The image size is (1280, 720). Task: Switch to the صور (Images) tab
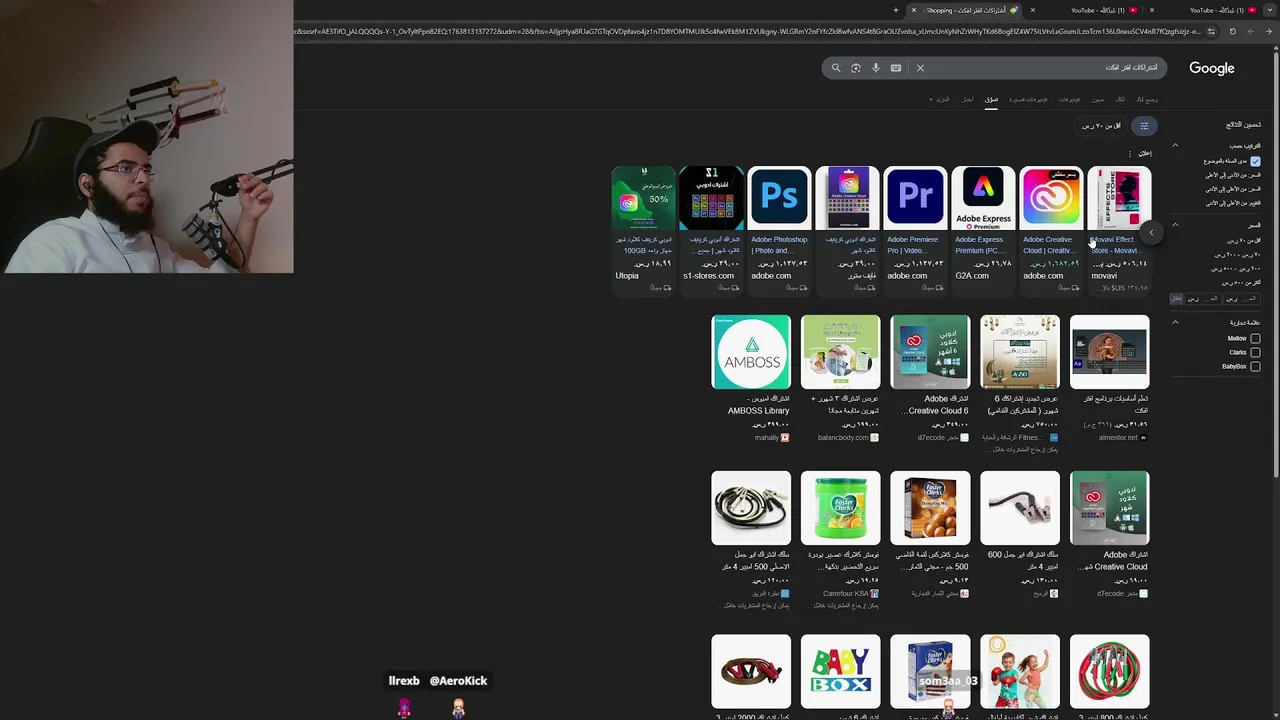coord(1098,99)
